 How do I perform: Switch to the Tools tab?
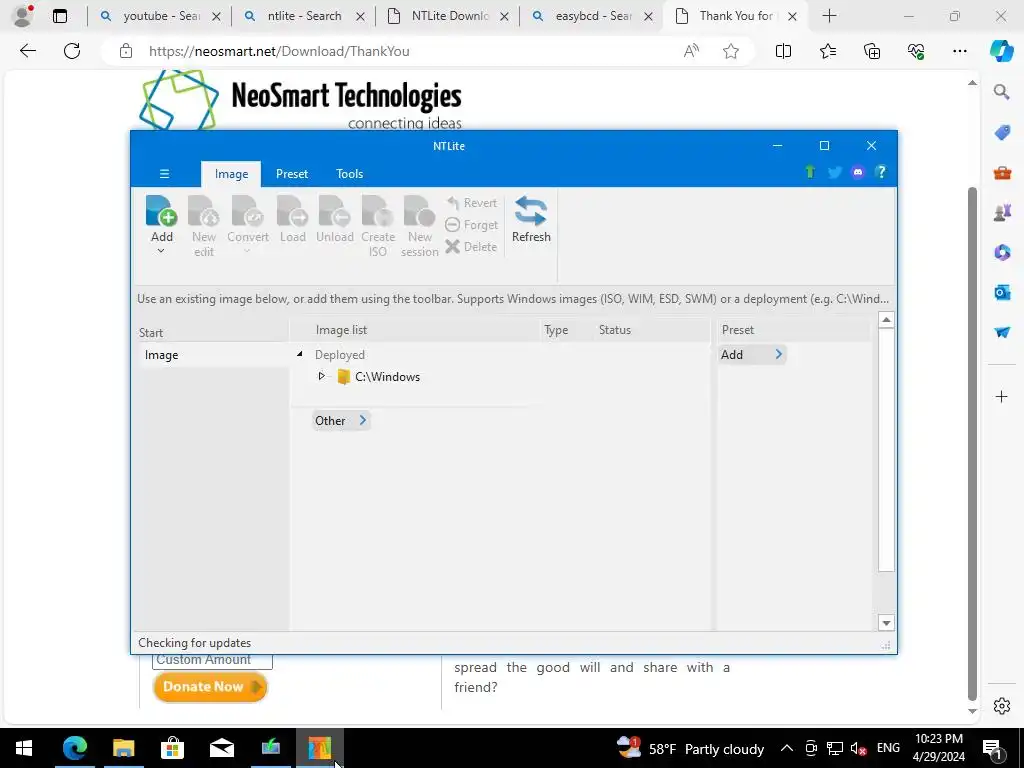349,174
